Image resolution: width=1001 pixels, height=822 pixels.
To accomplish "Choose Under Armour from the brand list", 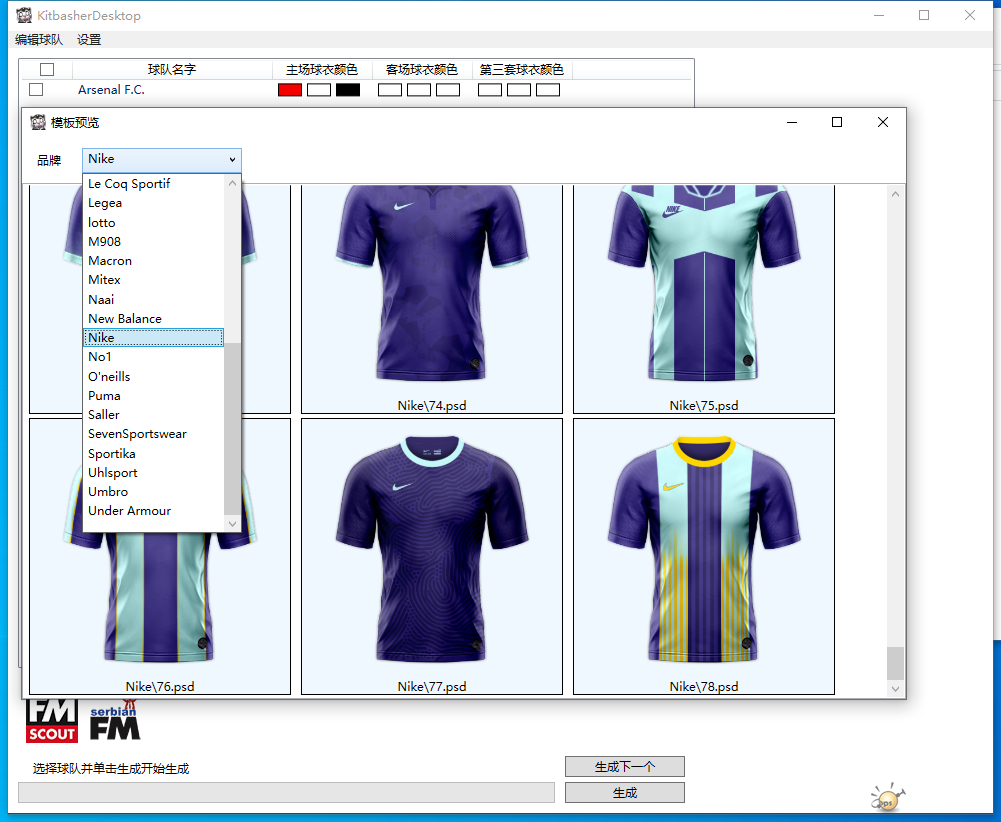I will 129,511.
